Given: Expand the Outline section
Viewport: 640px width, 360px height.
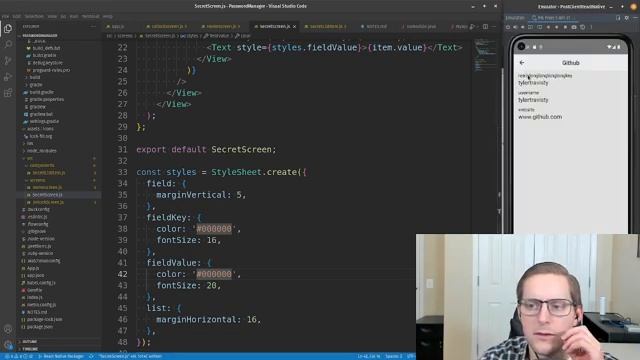Looking at the screenshot, I should point(30,342).
